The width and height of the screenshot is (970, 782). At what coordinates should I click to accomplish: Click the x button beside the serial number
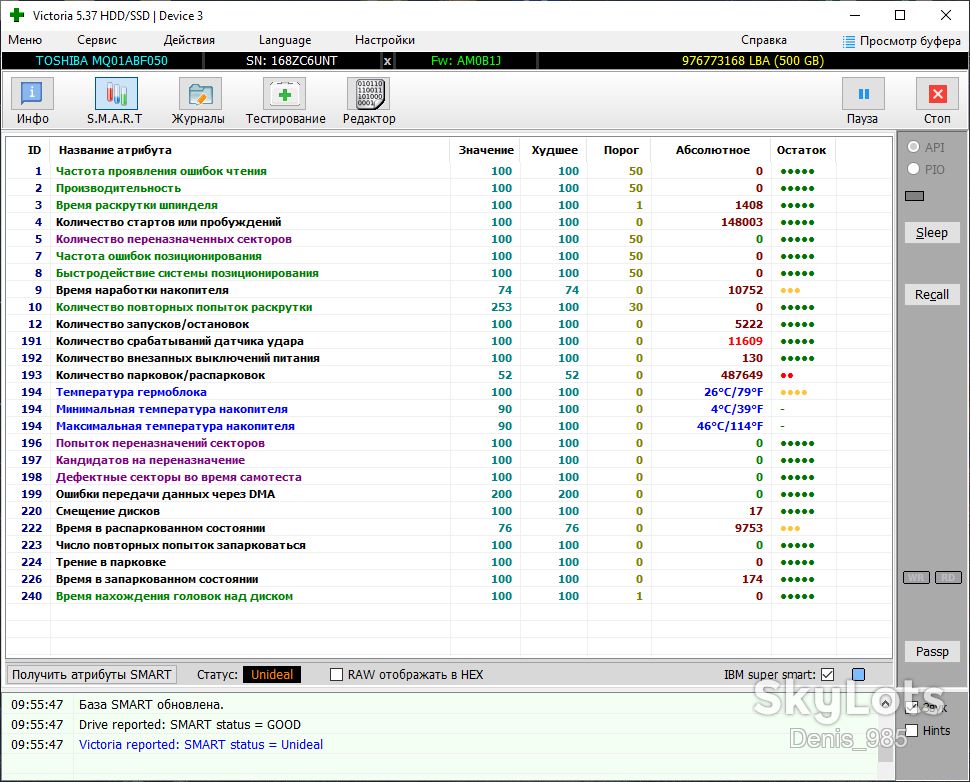387,61
